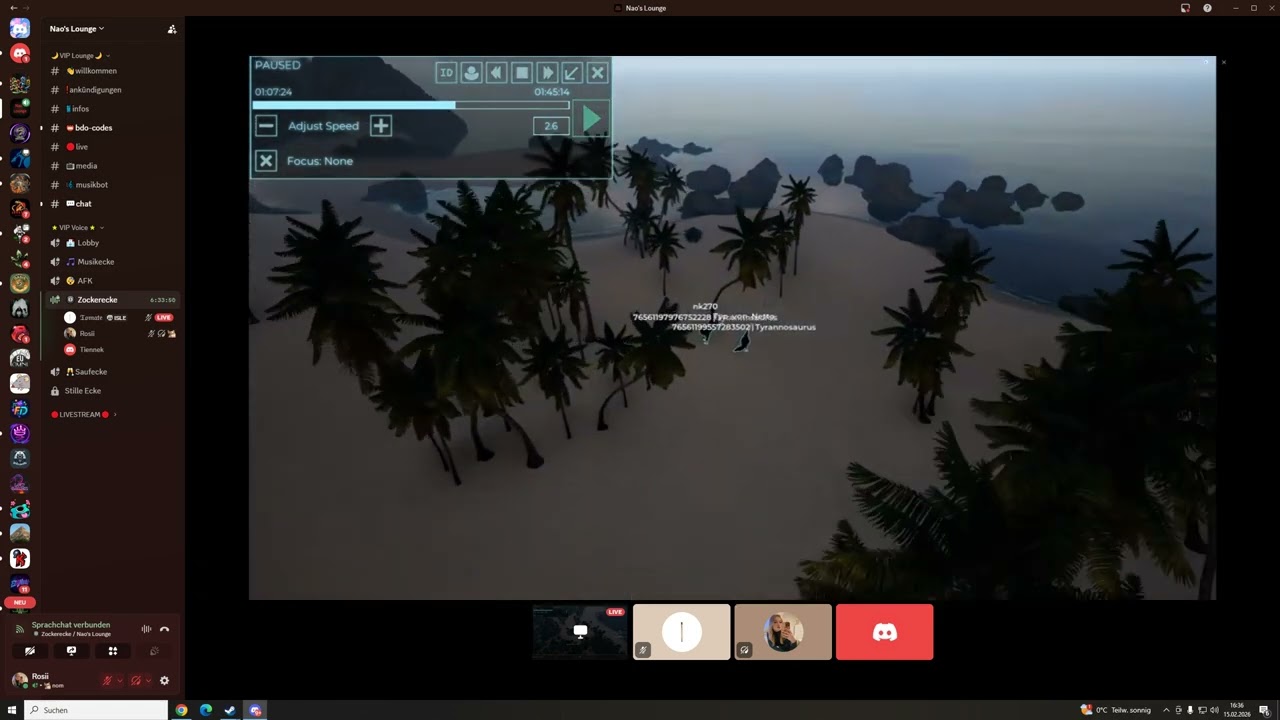Image resolution: width=1280 pixels, height=720 pixels.
Task: Toggle deafen headphone button in user panel
Action: coord(136,681)
